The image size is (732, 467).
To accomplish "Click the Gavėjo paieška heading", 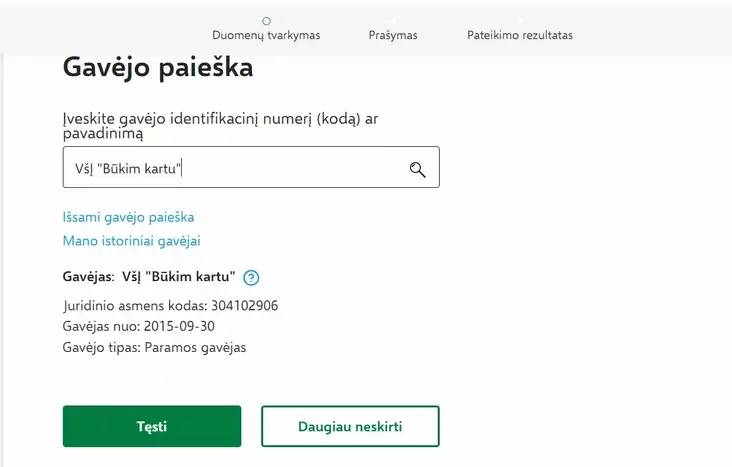I will [x=158, y=68].
